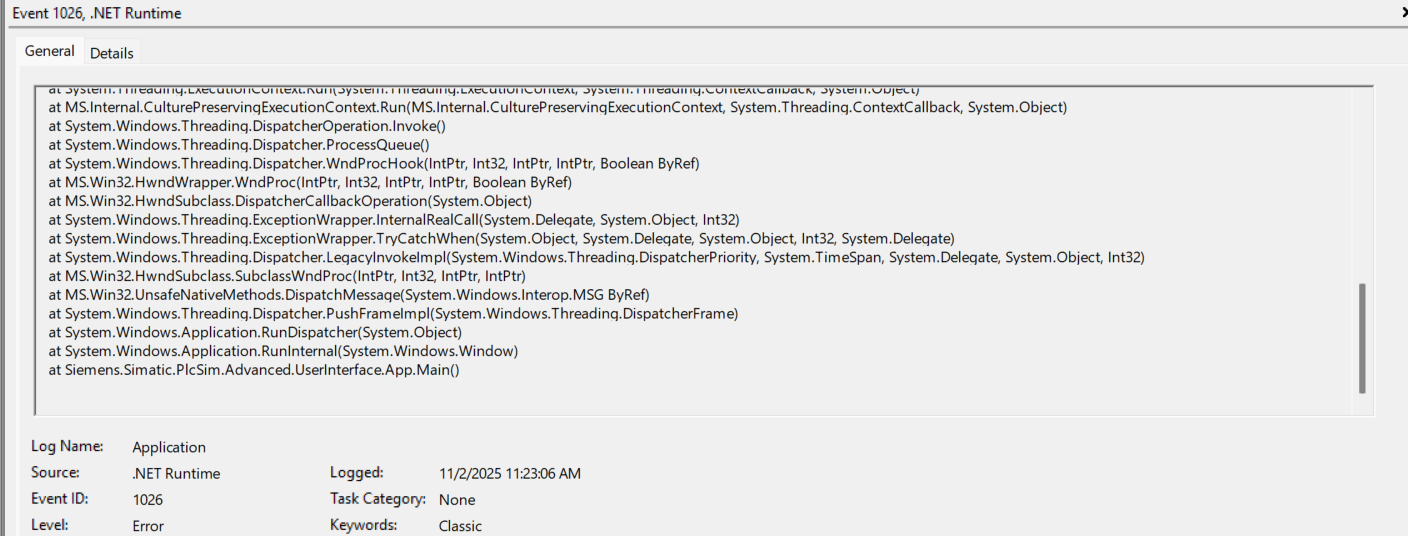This screenshot has width=1408, height=536.
Task: Click the Dispatcher.ProcessQueue() line
Action: point(239,144)
